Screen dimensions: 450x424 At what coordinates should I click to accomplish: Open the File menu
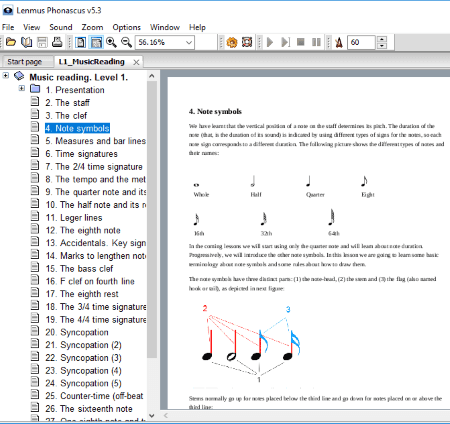click(8, 27)
